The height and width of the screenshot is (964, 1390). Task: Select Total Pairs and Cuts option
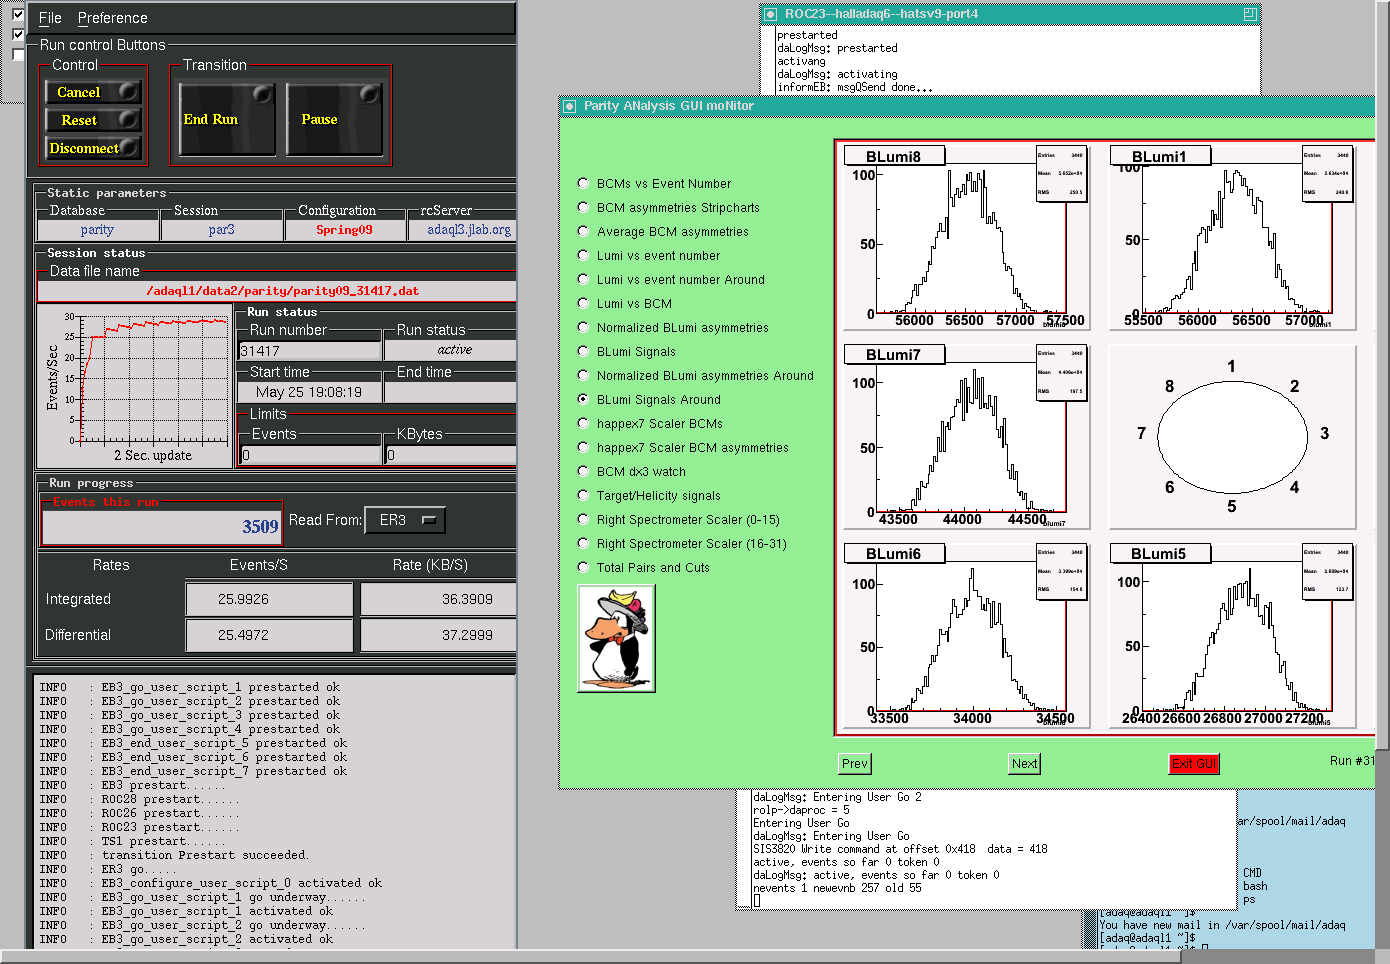[x=583, y=567]
